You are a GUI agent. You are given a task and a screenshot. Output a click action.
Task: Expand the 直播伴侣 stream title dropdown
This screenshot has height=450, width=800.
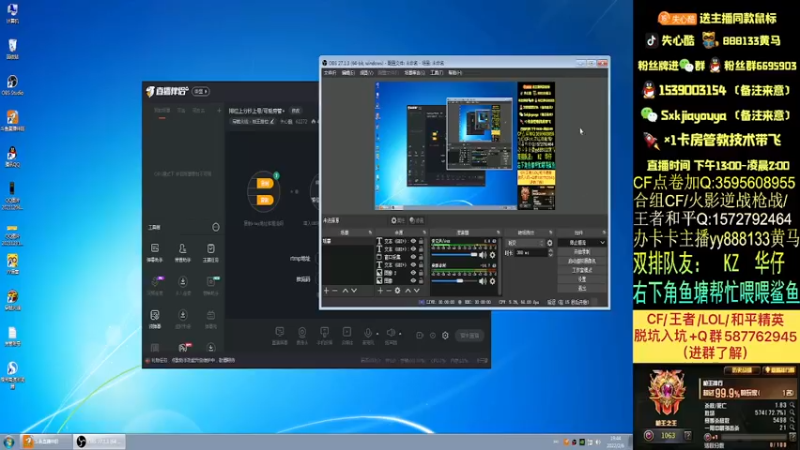tap(282, 111)
